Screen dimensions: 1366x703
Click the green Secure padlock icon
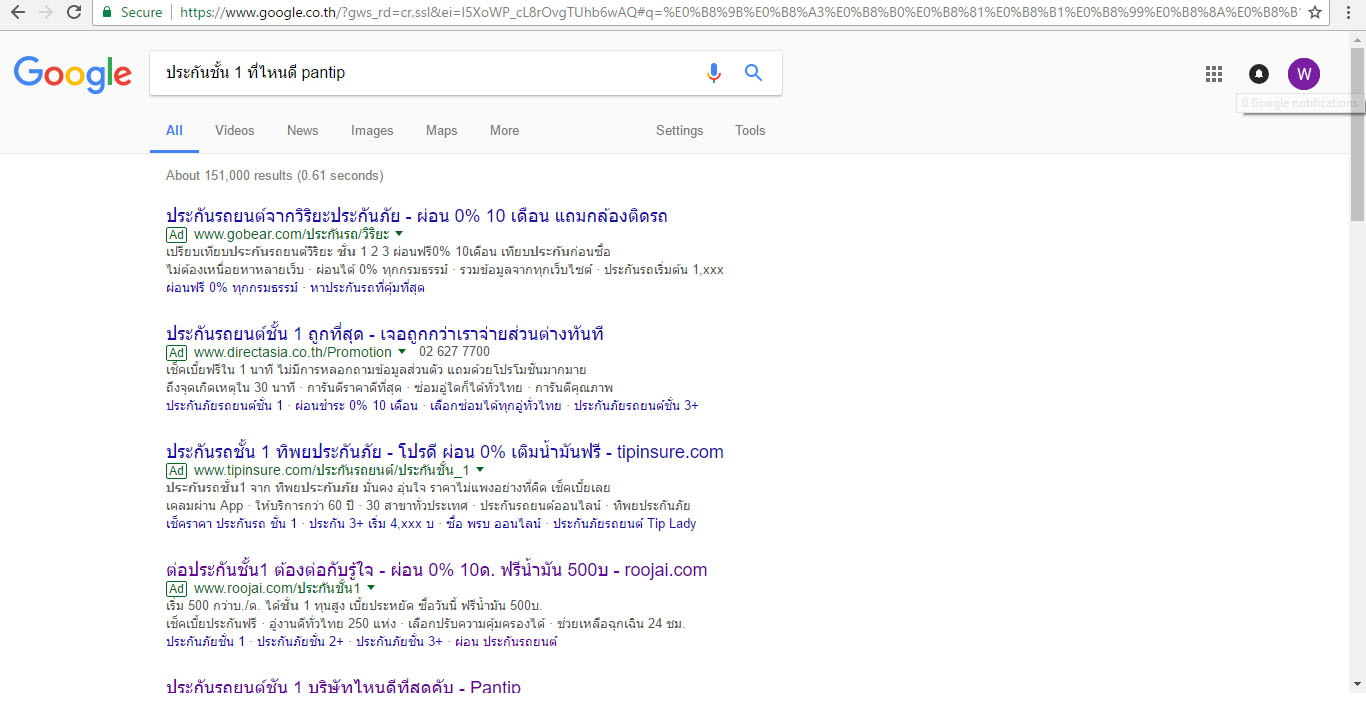106,12
